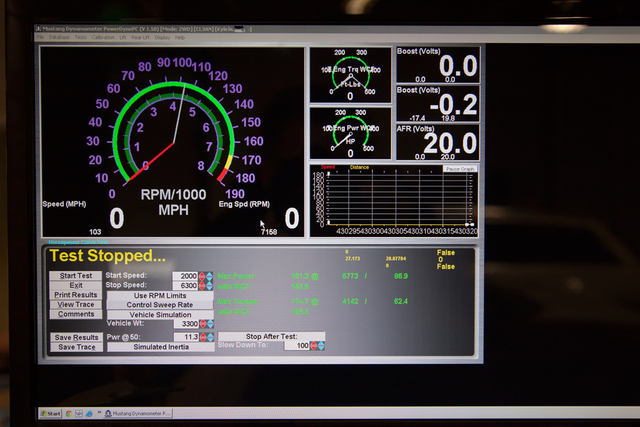Image resolution: width=640 pixels, height=427 pixels.
Task: Open the Windows Start menu
Action: 50,414
